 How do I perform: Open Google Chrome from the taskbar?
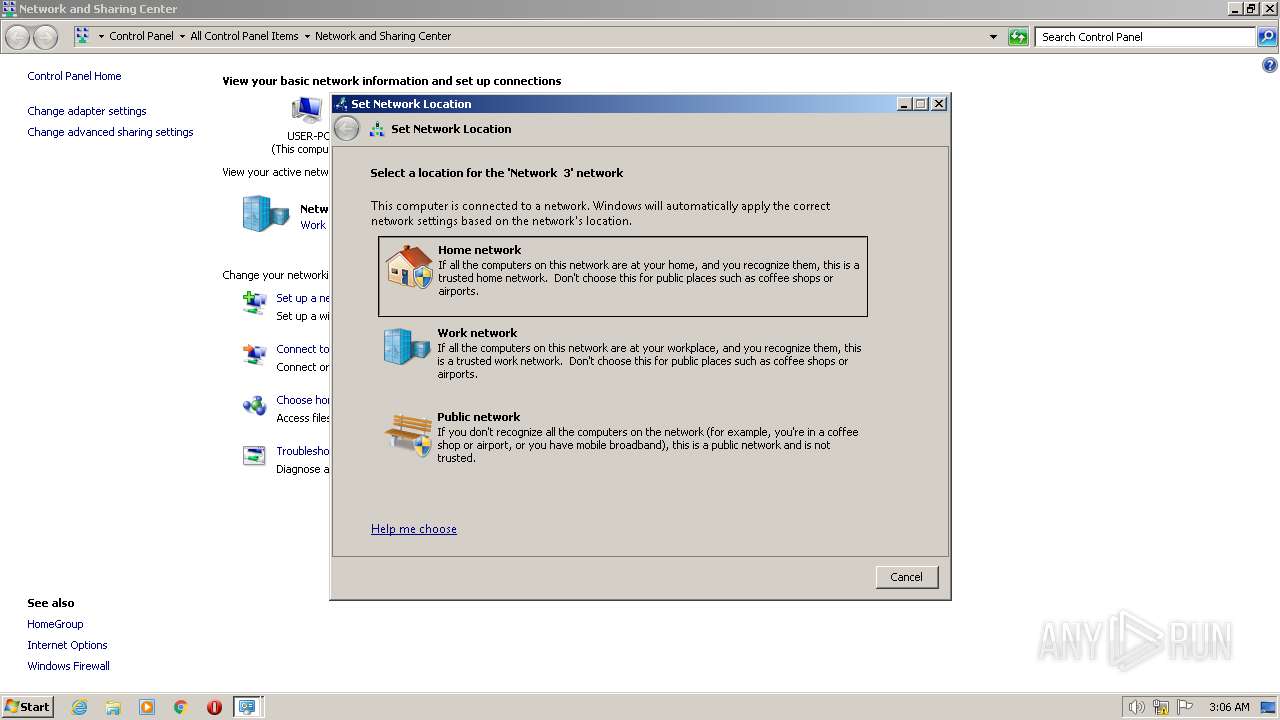point(181,707)
